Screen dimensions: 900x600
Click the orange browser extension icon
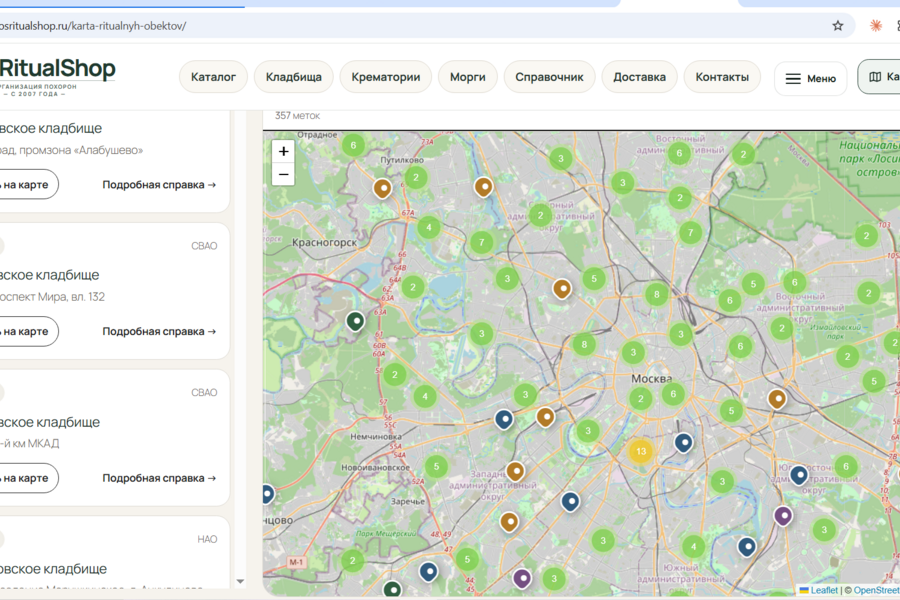[x=875, y=25]
